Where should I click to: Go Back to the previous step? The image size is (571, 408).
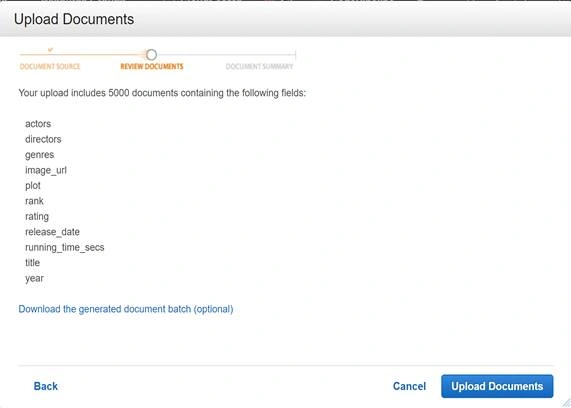tap(46, 386)
